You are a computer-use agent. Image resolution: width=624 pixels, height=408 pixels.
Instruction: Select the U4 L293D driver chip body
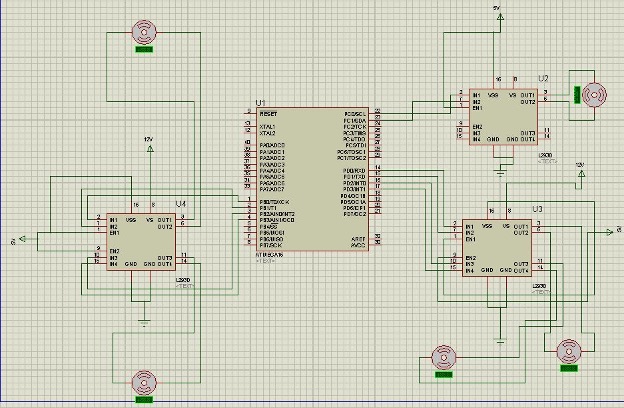coord(141,242)
